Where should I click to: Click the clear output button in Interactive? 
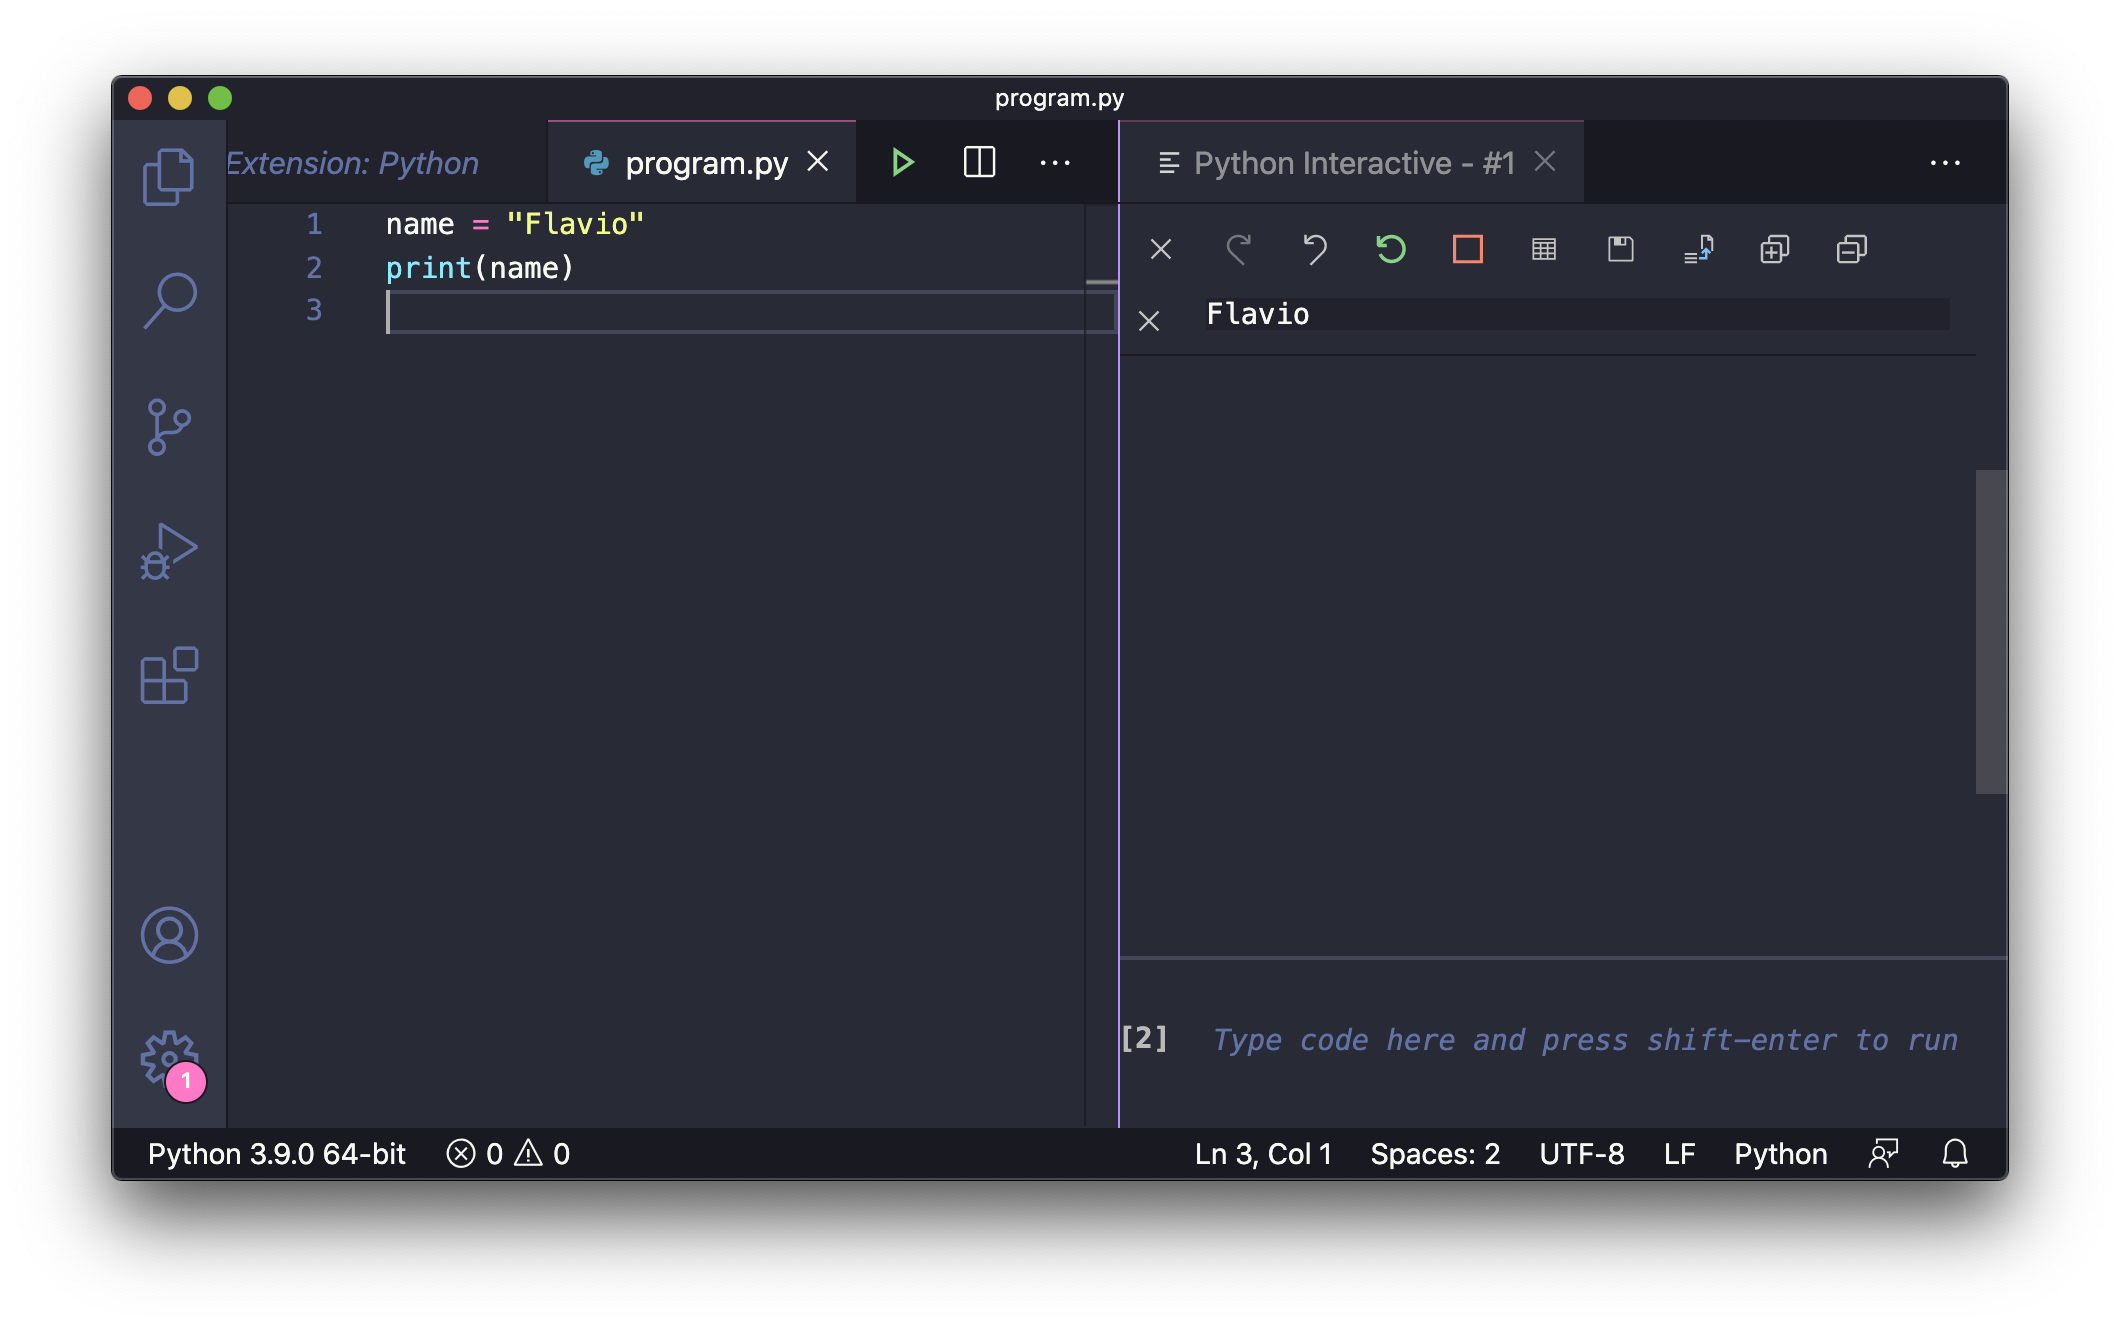[1161, 249]
